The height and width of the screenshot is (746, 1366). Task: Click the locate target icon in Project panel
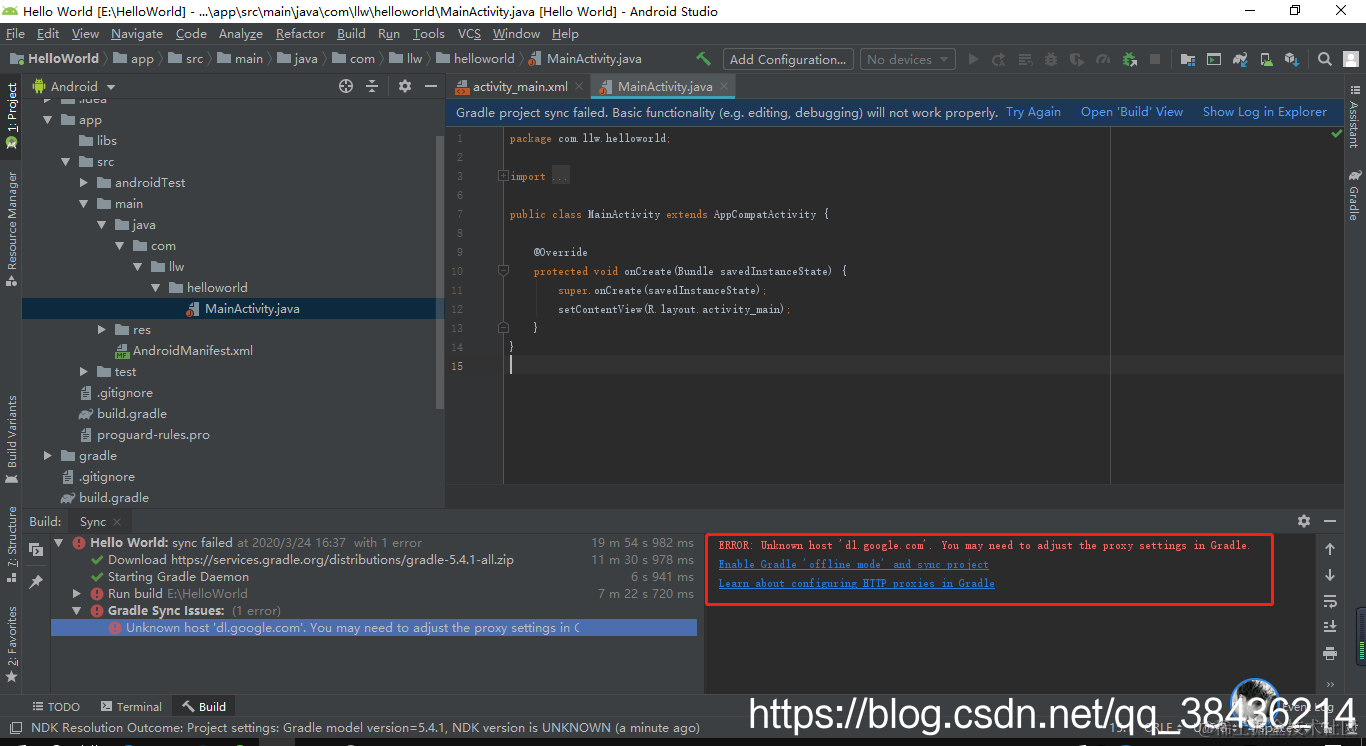[346, 86]
